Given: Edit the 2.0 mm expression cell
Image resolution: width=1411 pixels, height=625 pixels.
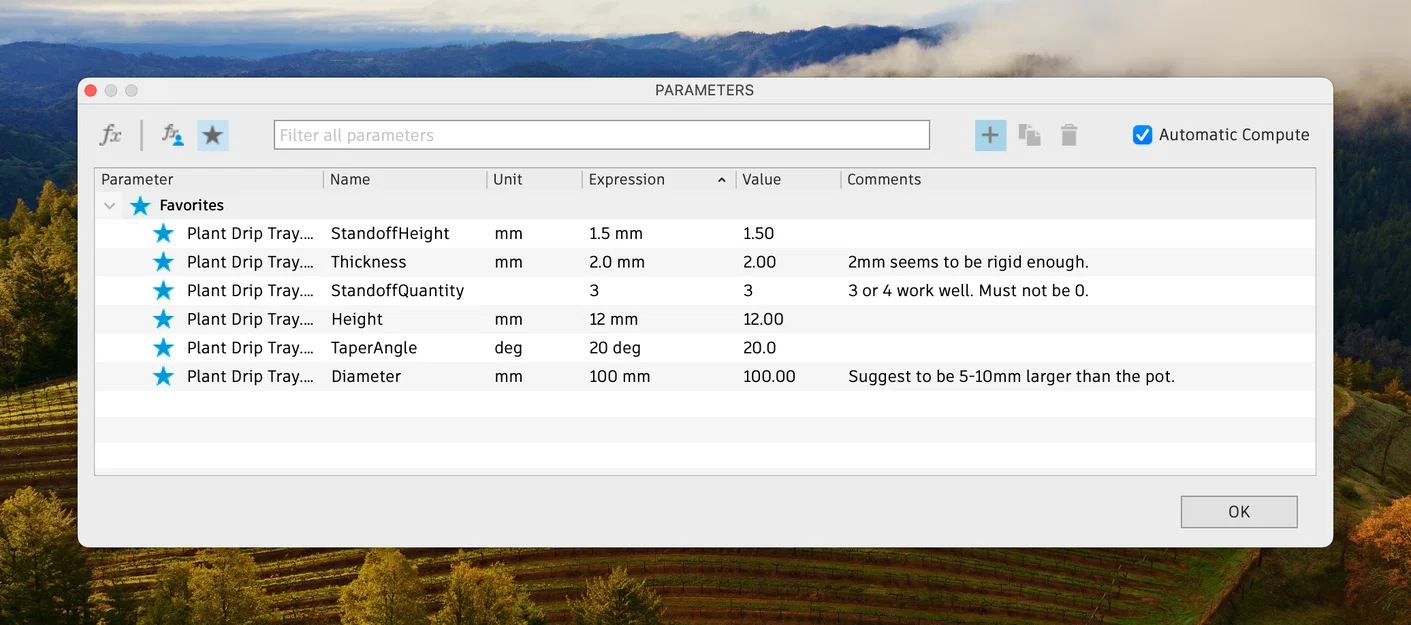Looking at the screenshot, I should click(617, 262).
